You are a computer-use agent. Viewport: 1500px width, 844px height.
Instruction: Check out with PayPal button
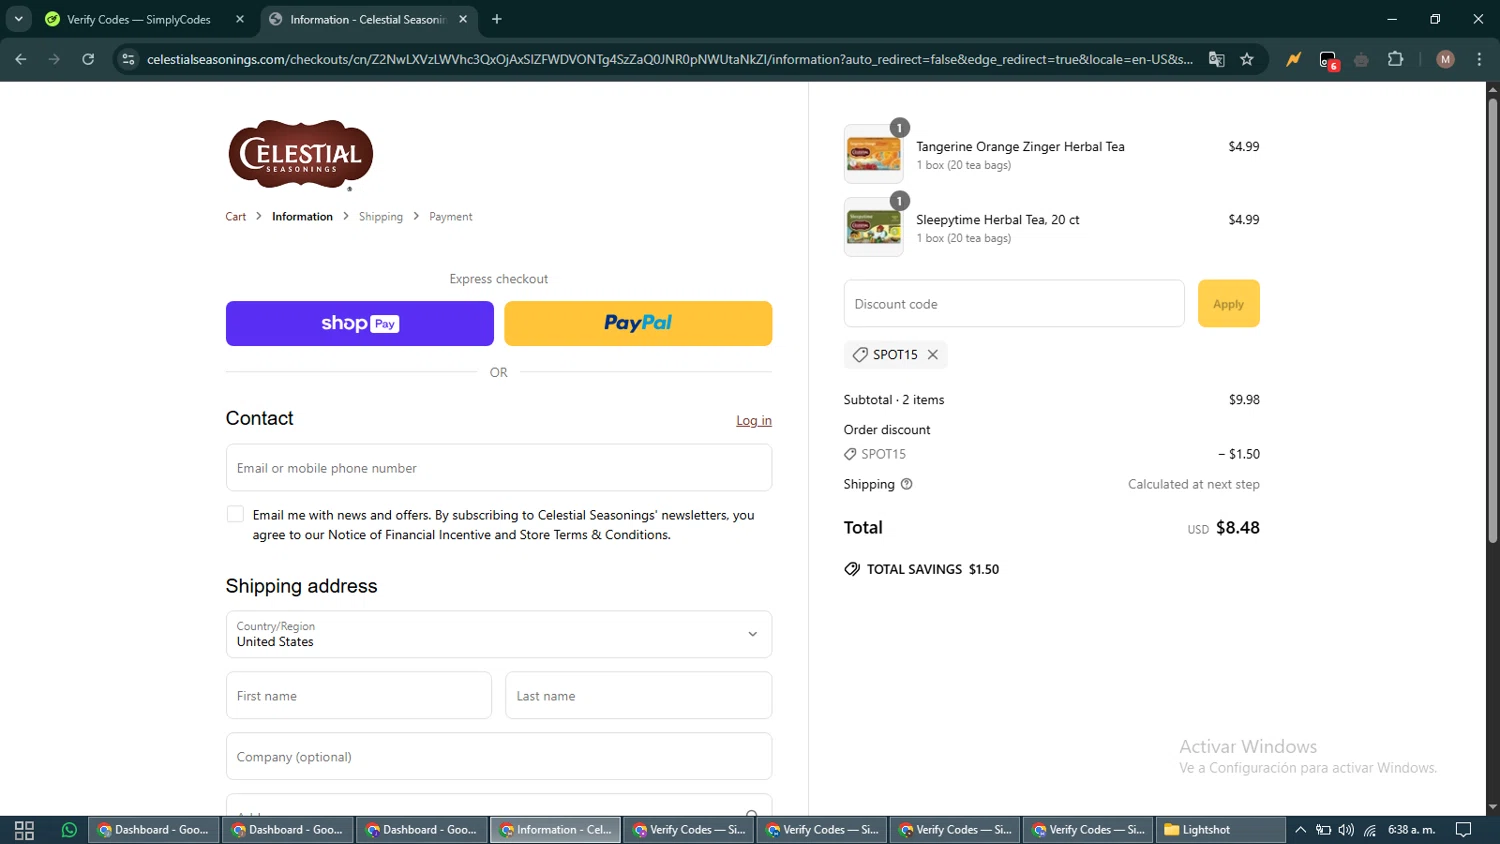[638, 323]
